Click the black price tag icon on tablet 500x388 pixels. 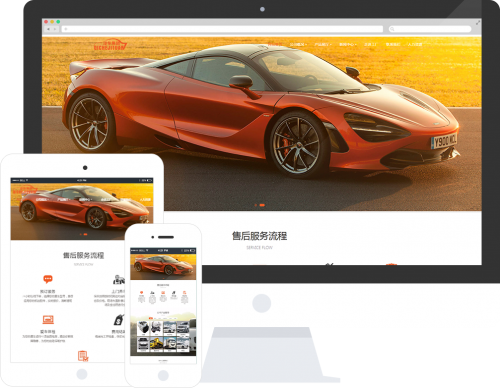tap(119, 320)
